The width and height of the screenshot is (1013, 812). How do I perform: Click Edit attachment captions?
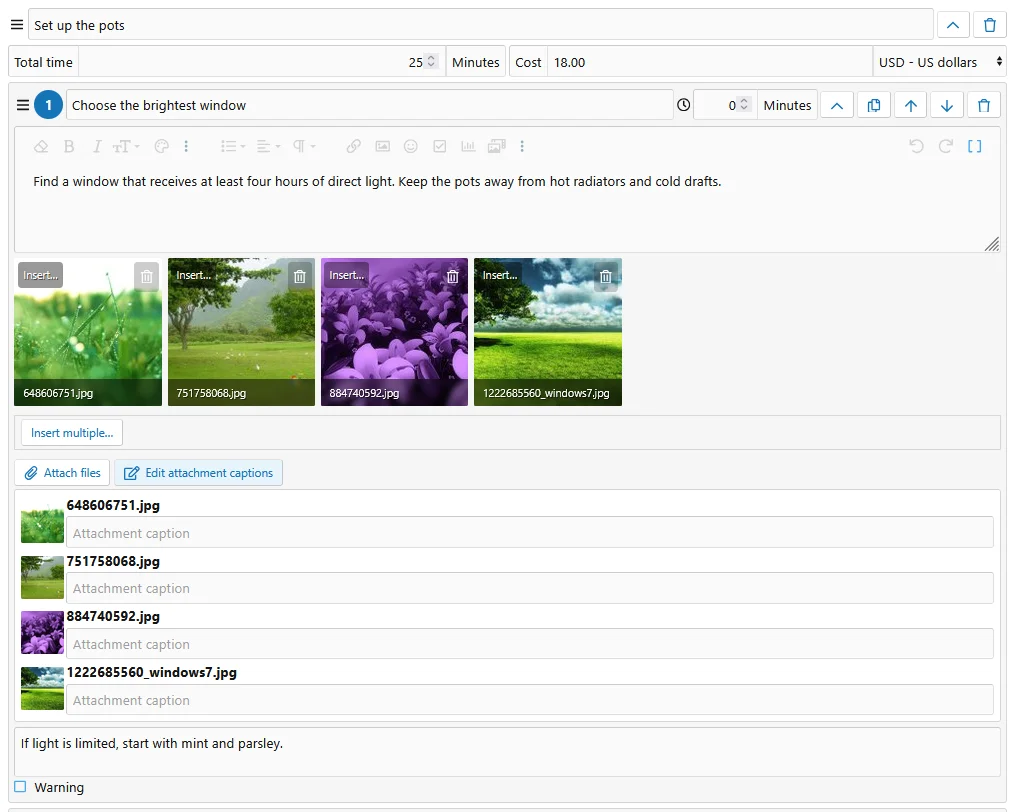tap(198, 473)
